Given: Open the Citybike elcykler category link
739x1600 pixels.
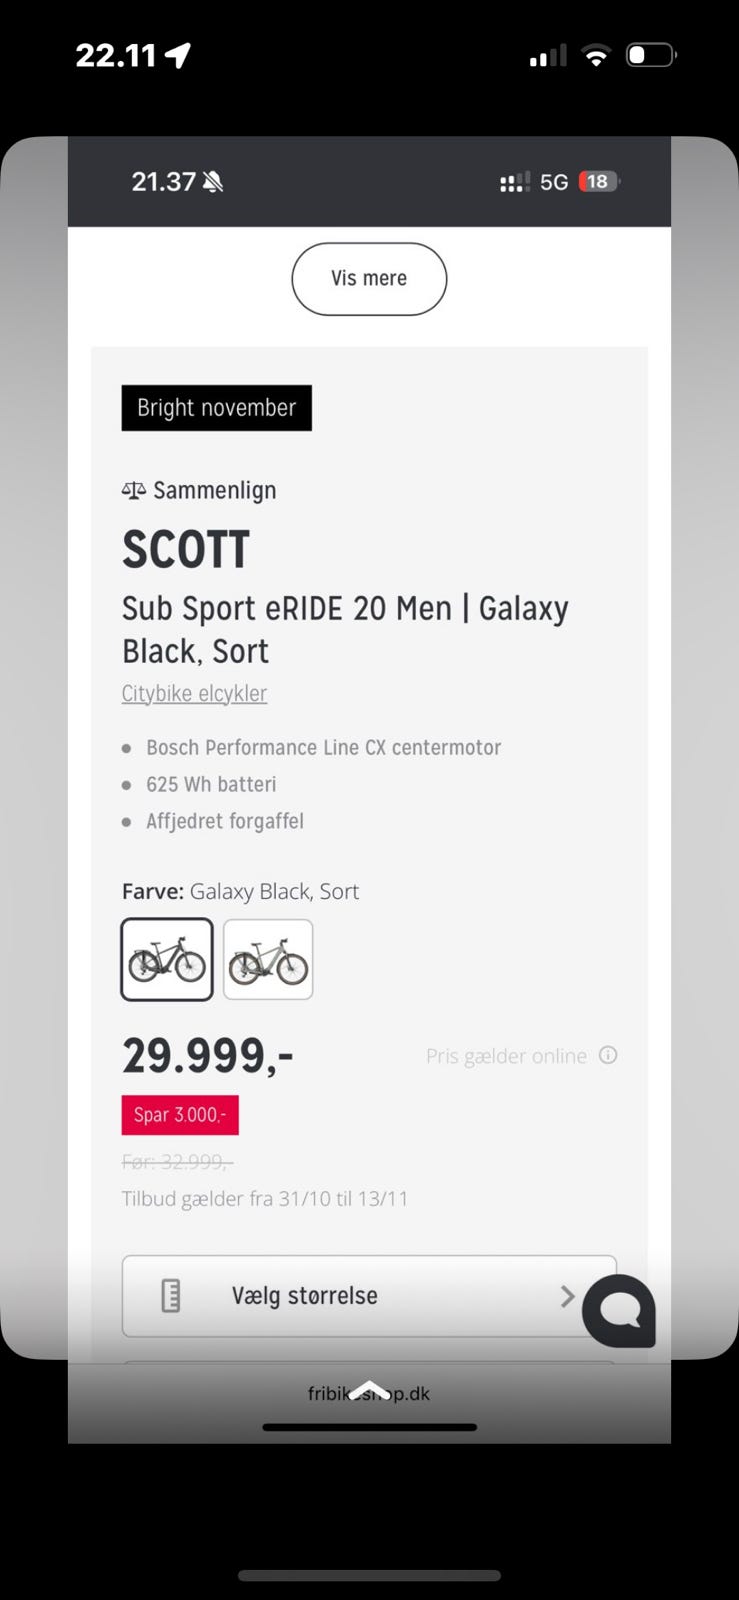Looking at the screenshot, I should click(194, 693).
